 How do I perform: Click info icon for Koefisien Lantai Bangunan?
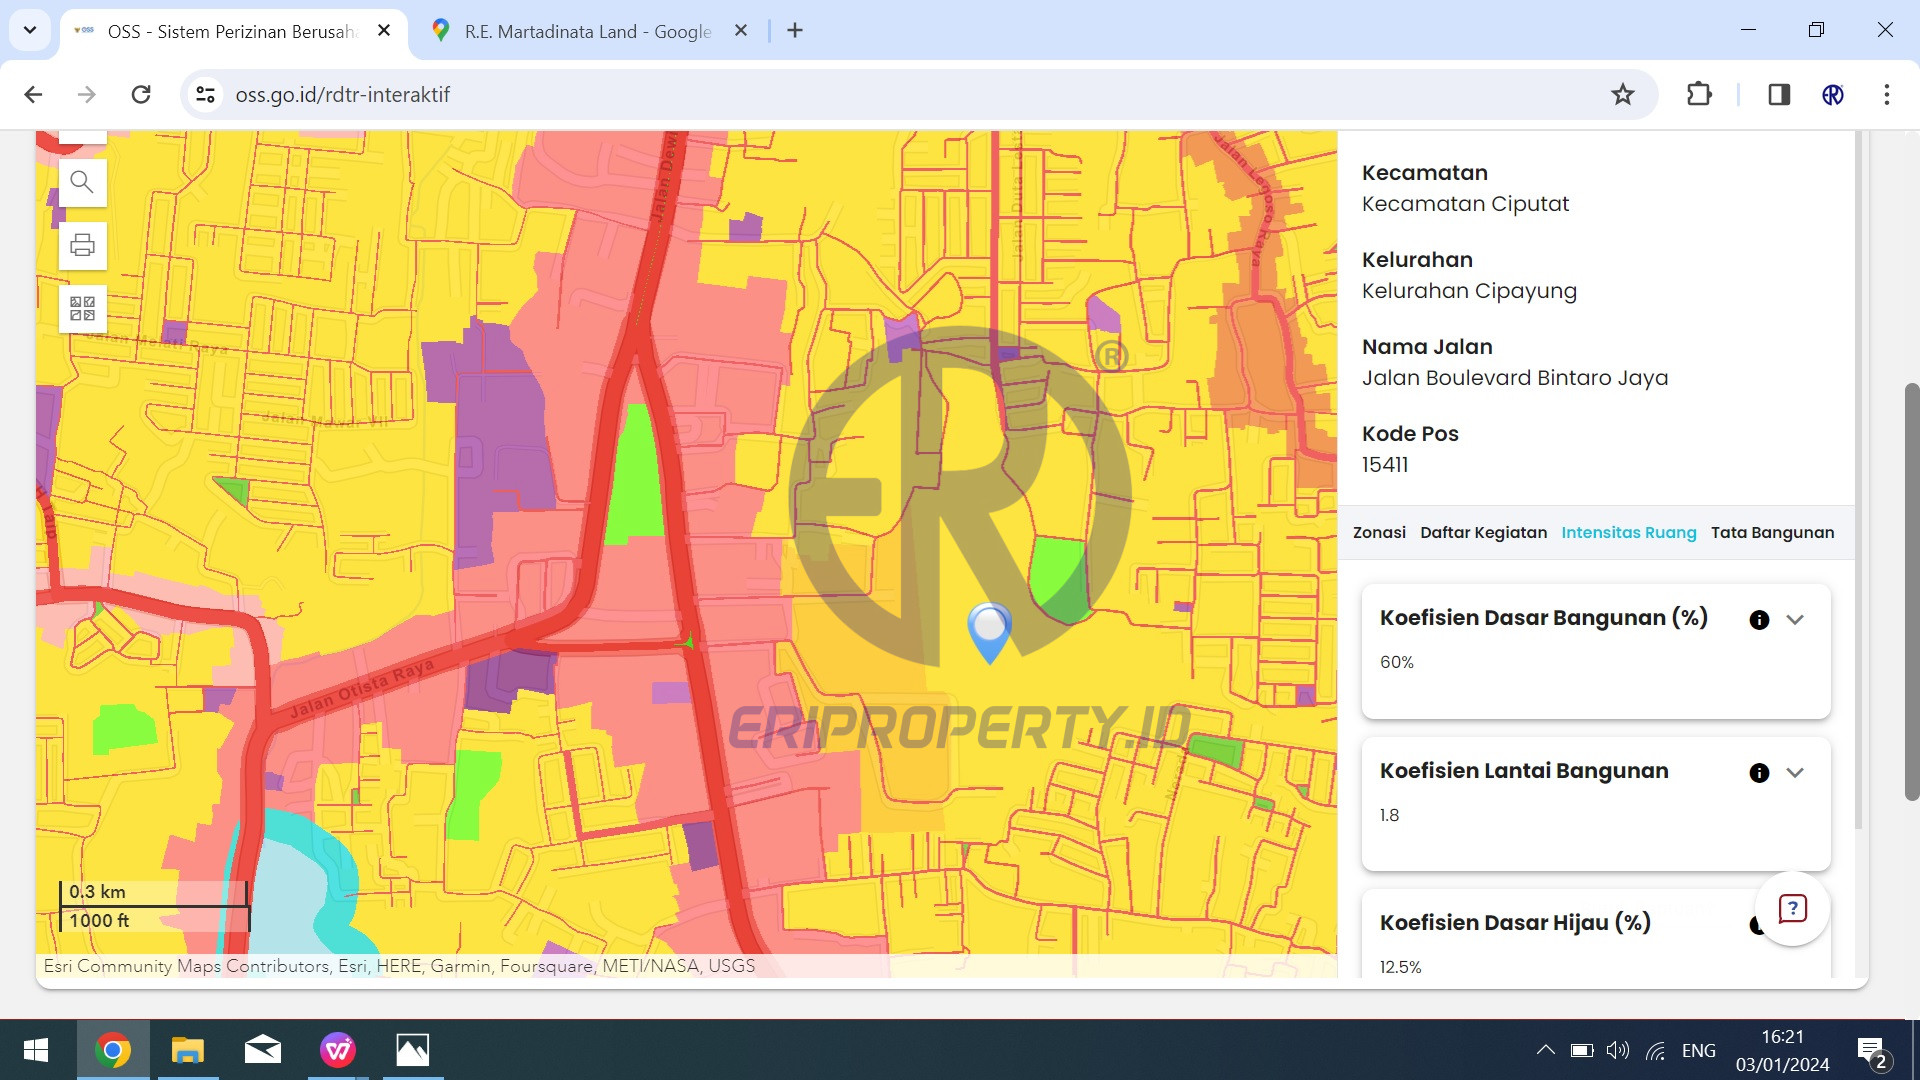pos(1759,773)
